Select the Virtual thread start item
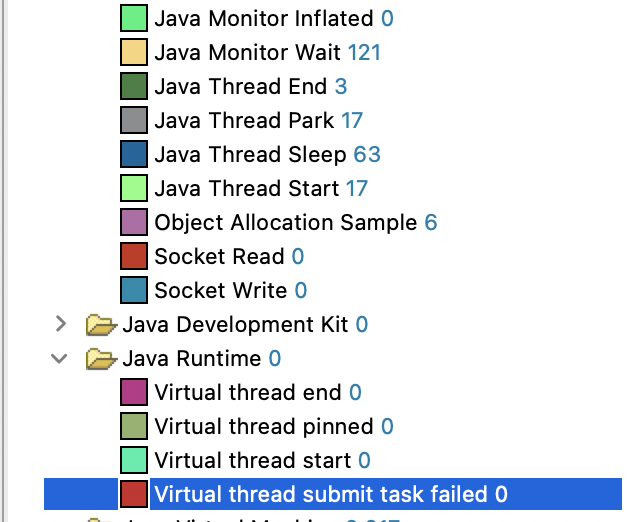Image resolution: width=628 pixels, height=522 pixels. pyautogui.click(x=262, y=460)
